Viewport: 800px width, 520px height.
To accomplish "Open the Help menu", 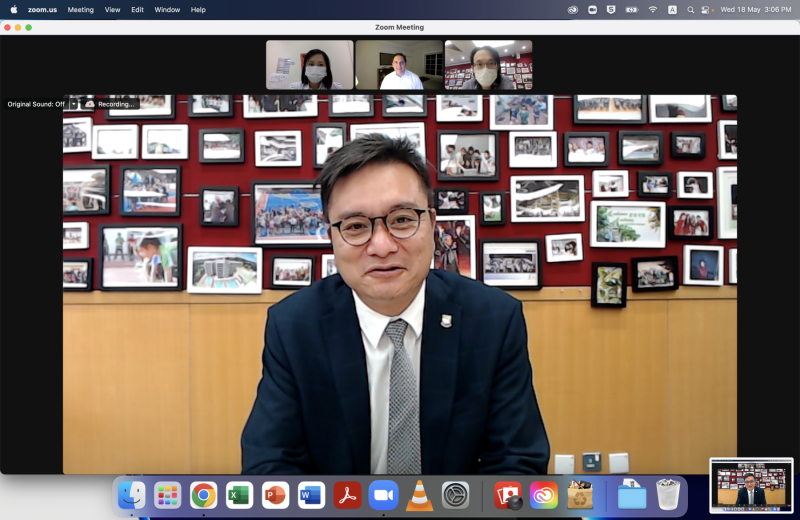I will click(x=198, y=10).
